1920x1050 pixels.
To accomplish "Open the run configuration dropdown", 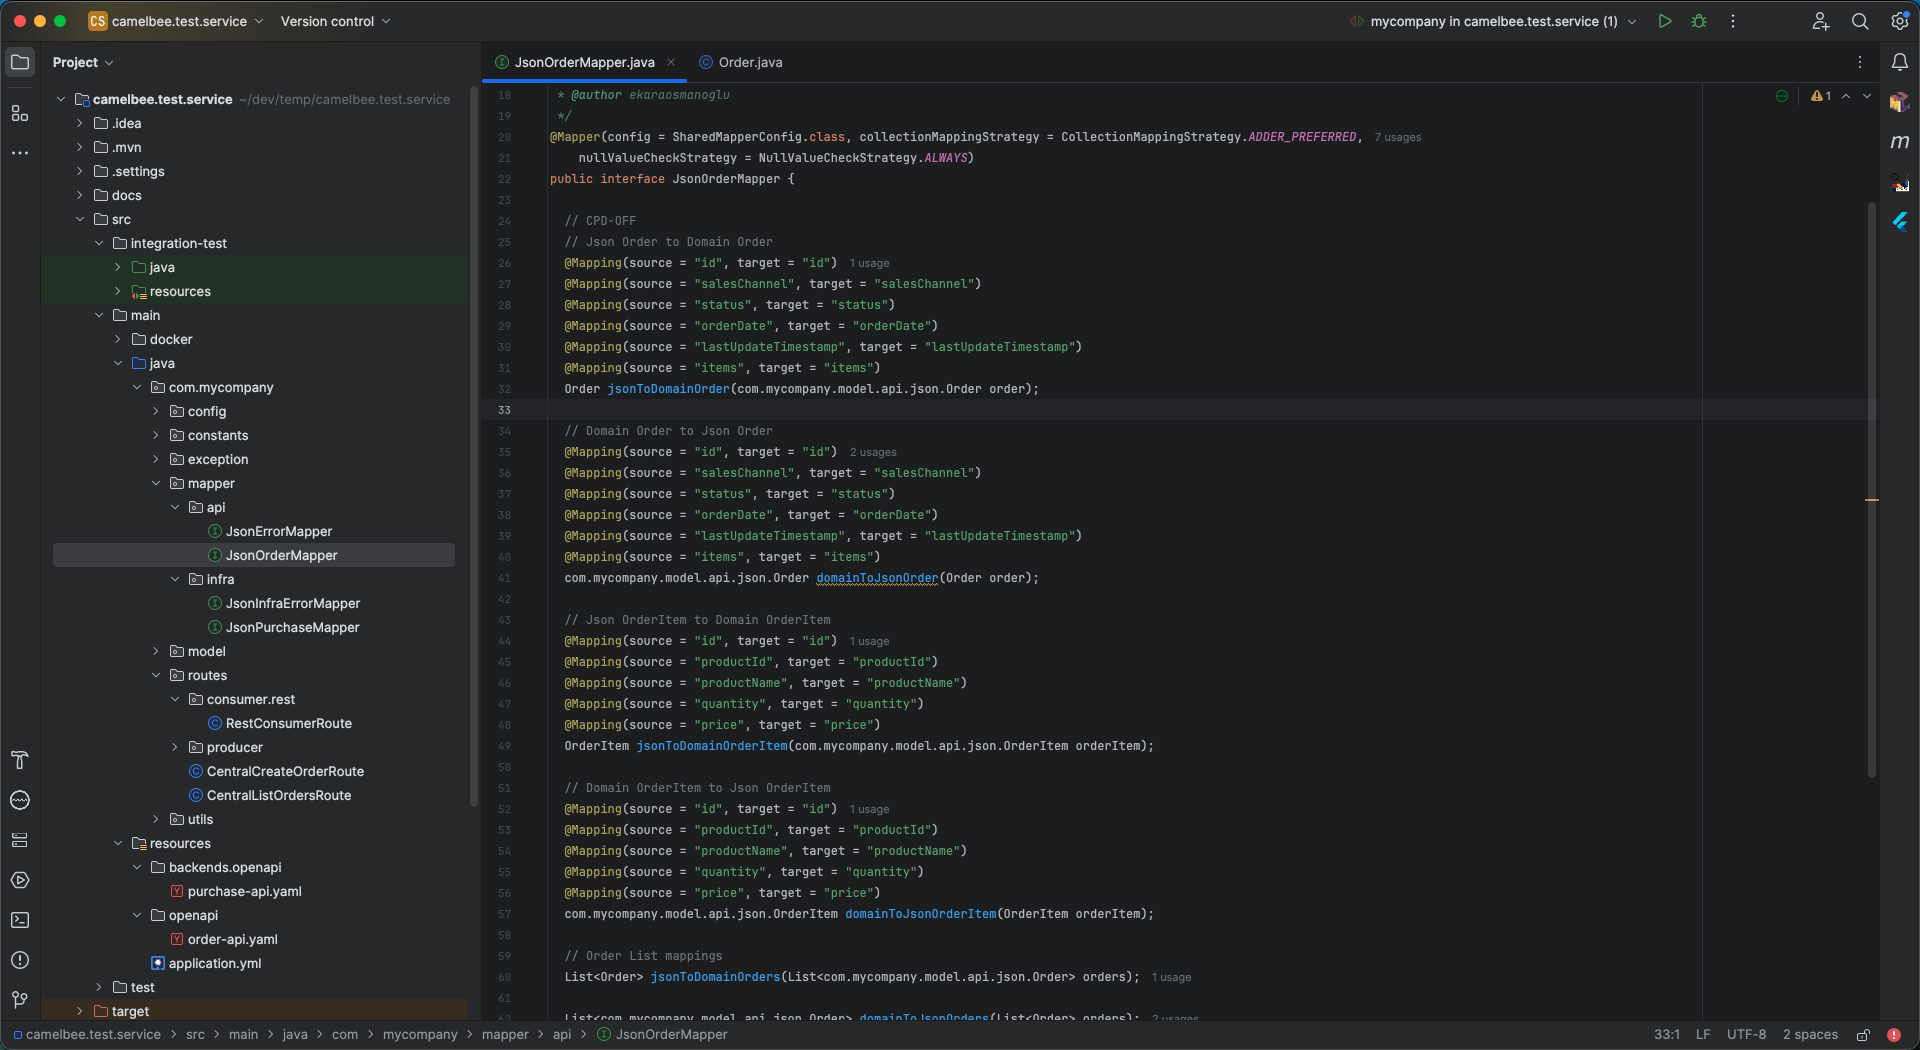I will pos(1632,21).
